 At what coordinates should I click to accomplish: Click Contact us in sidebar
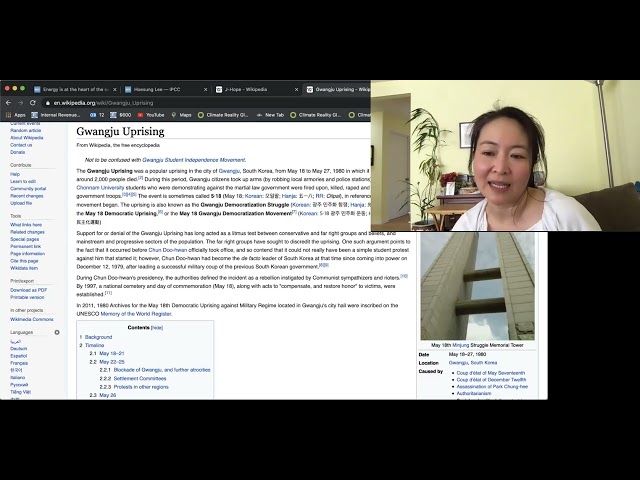click(x=21, y=145)
